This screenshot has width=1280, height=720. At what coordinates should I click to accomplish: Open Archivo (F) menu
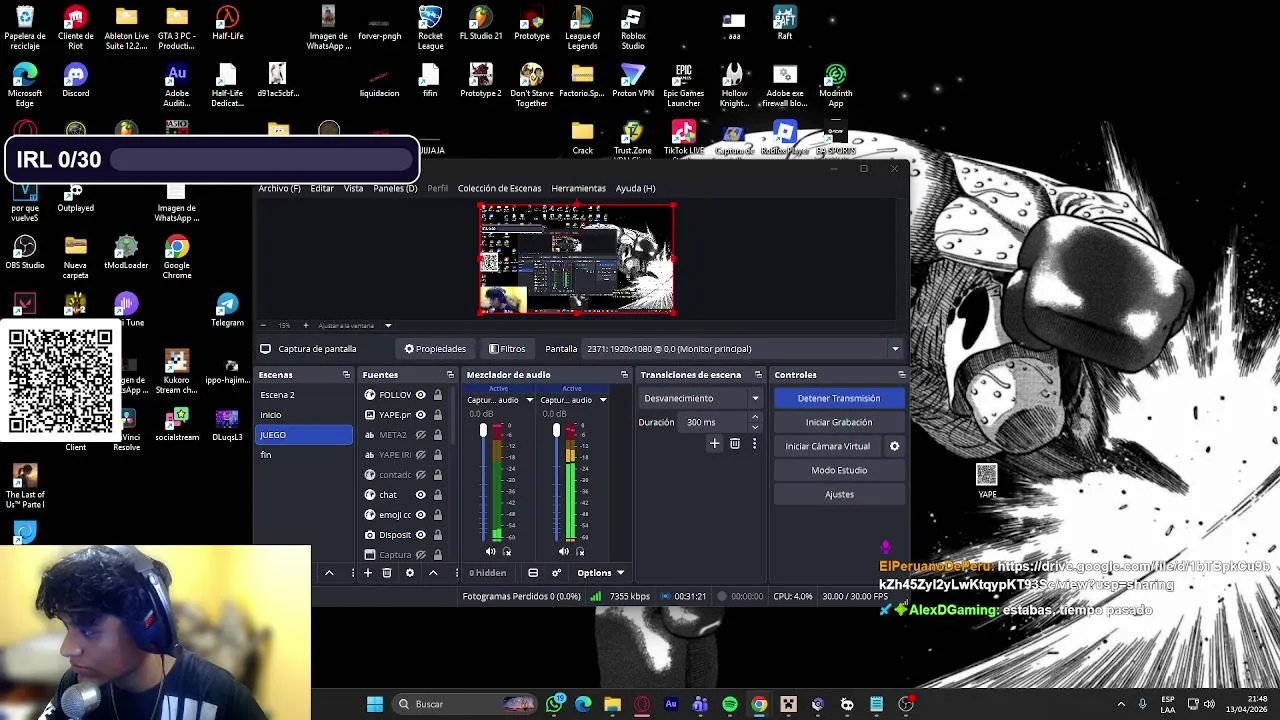[279, 188]
